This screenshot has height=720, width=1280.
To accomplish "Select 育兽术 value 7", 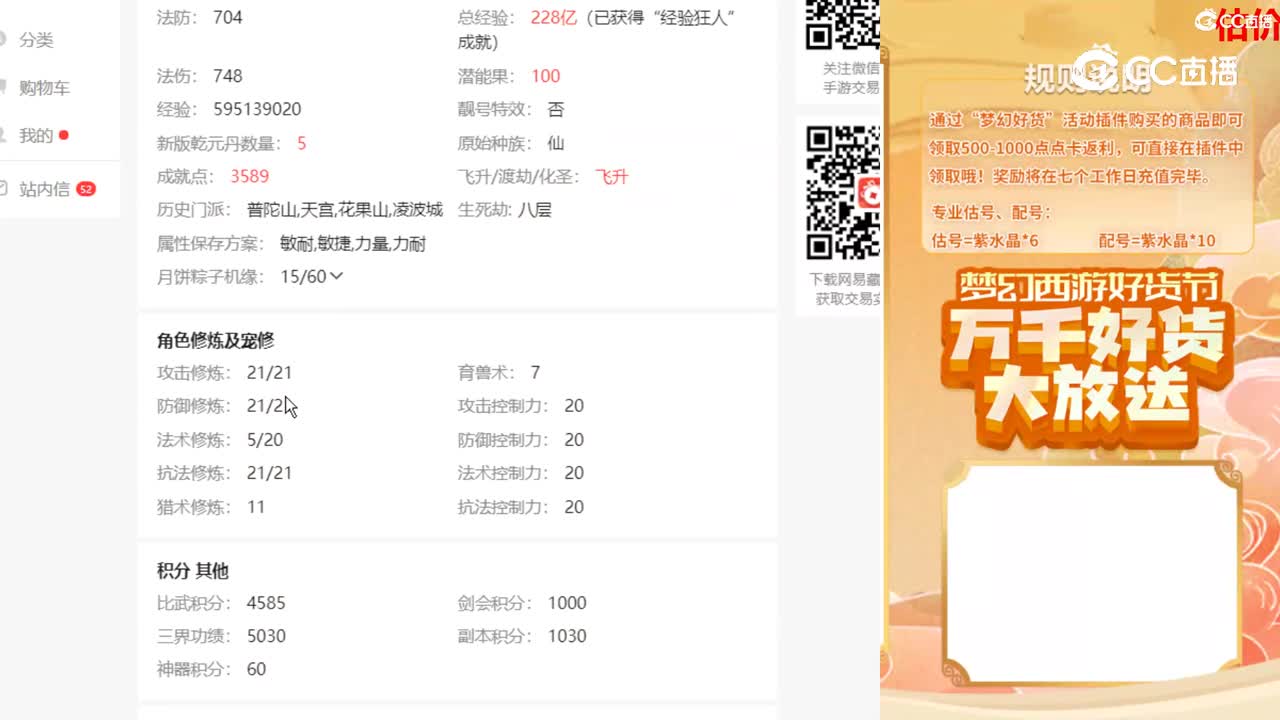I will pyautogui.click(x=535, y=372).
